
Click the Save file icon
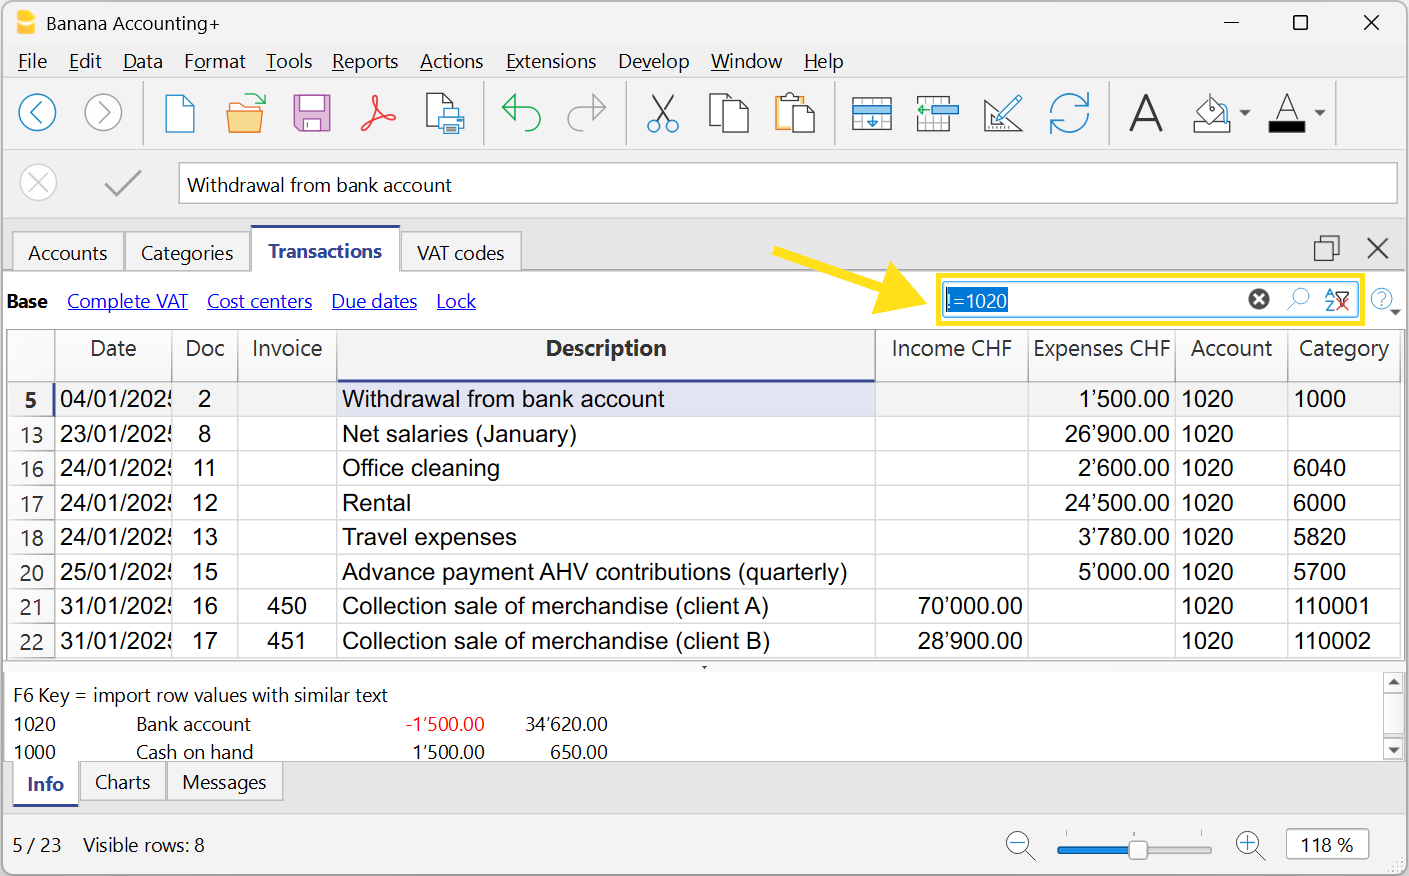pyautogui.click(x=311, y=113)
